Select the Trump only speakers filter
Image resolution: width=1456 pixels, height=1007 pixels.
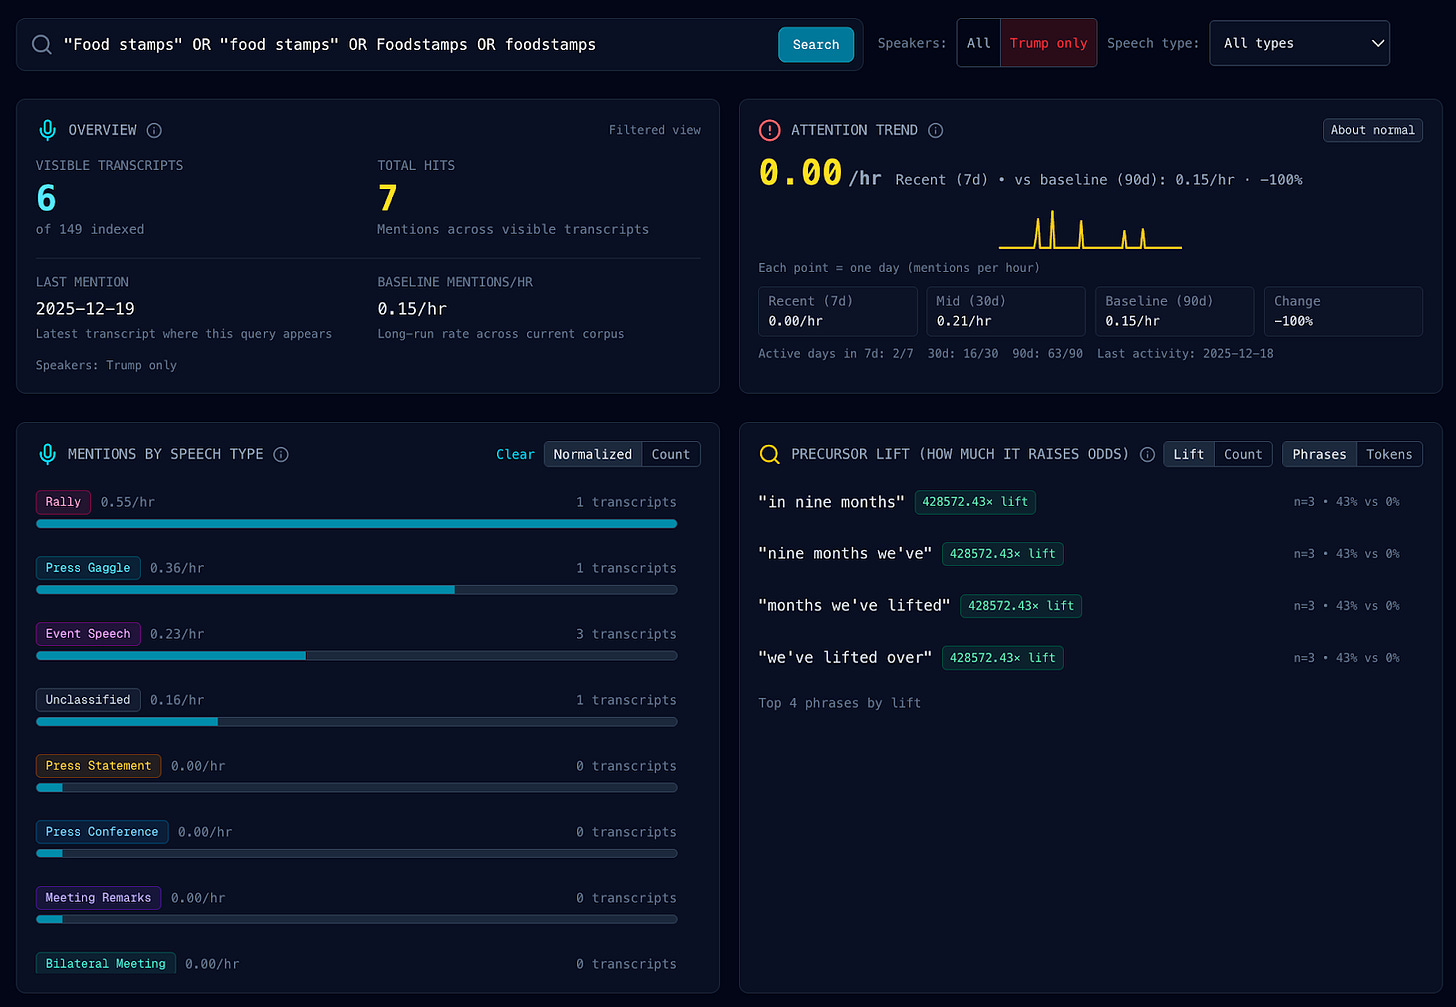click(1048, 43)
